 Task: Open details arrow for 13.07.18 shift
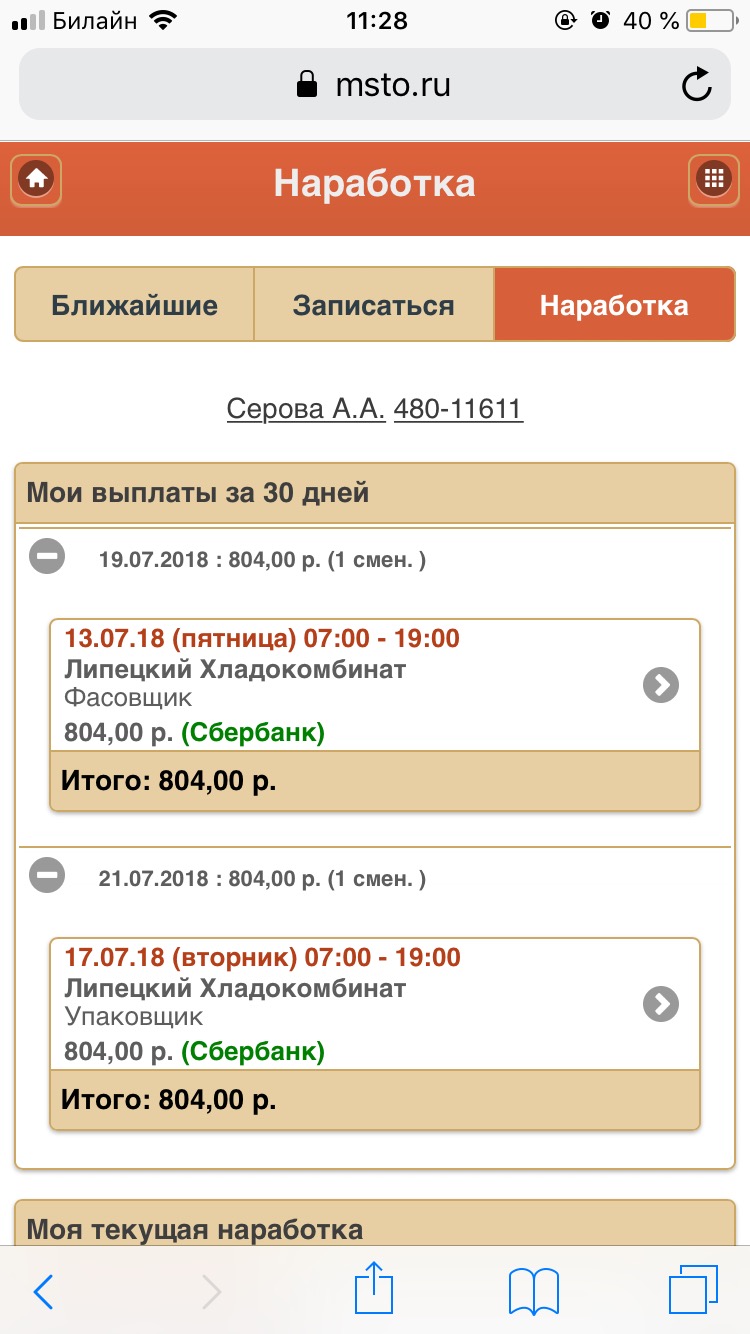660,685
